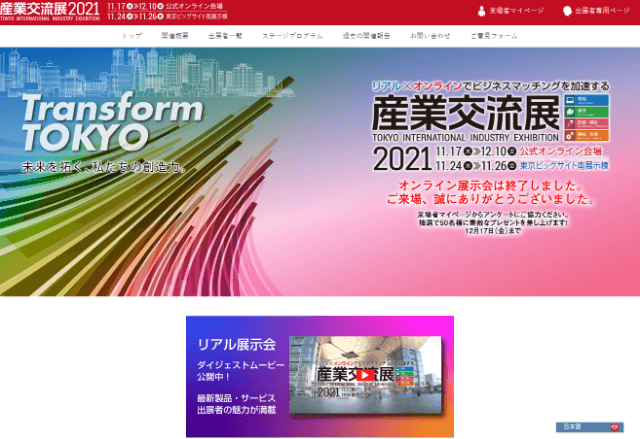Click the 公式オンライン会場 text in banner
The image size is (640, 439).
tap(560, 151)
